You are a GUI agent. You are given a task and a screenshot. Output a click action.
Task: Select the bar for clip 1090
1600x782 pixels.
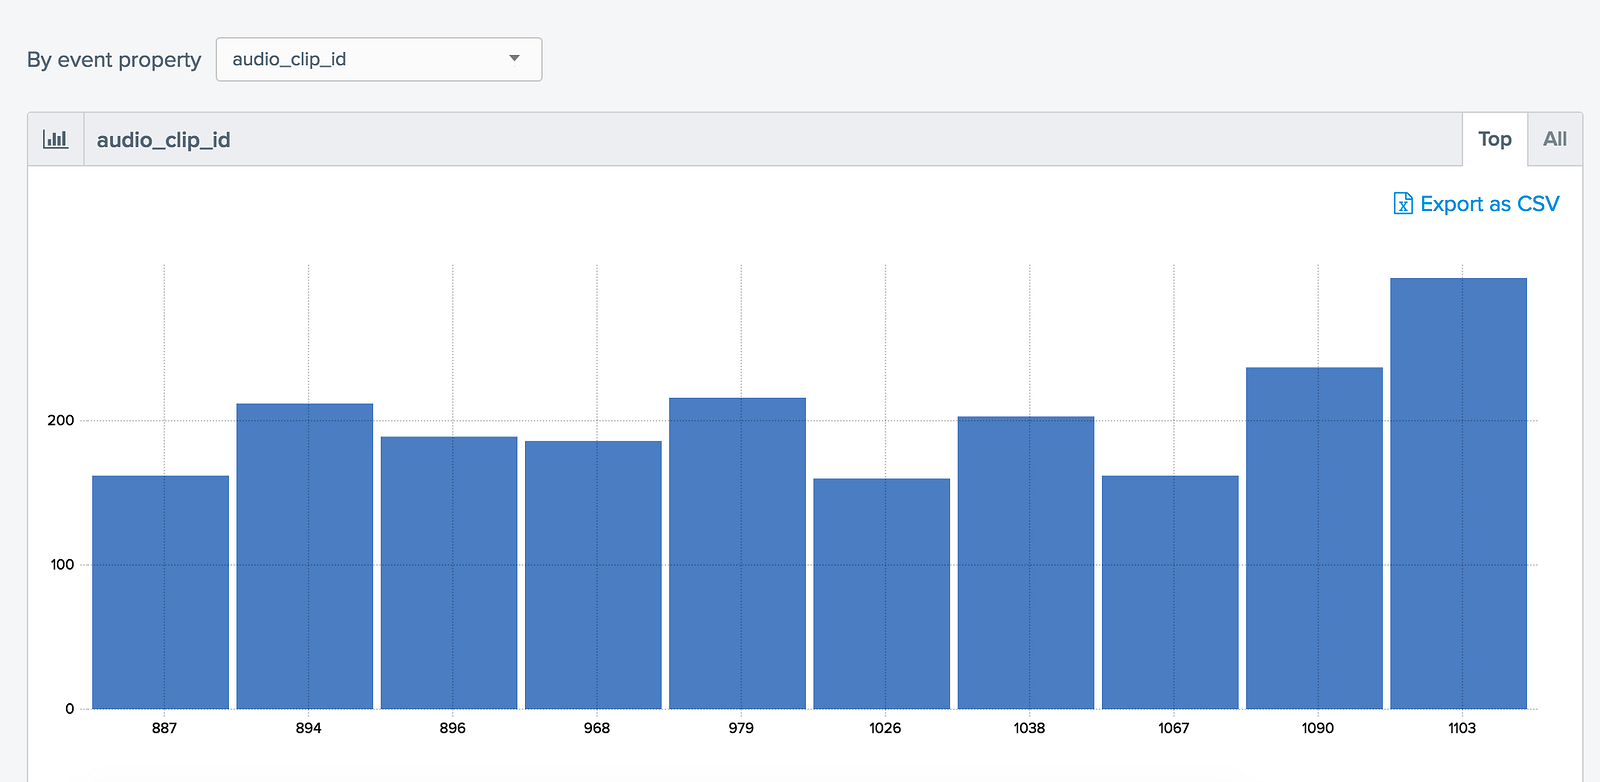click(1314, 538)
